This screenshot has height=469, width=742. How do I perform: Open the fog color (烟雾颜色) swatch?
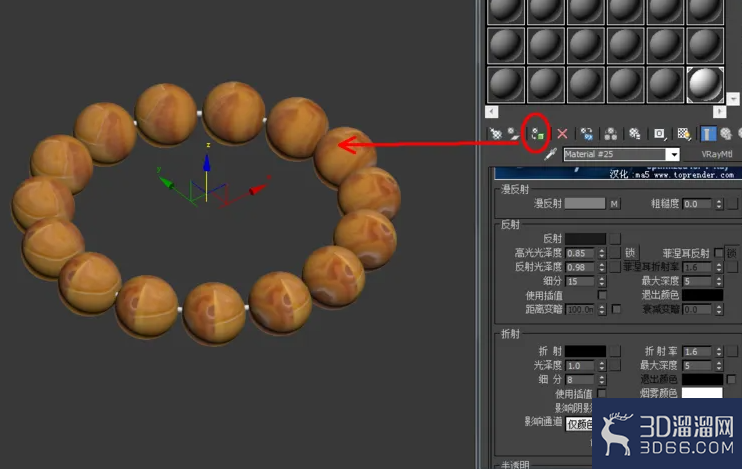702,393
